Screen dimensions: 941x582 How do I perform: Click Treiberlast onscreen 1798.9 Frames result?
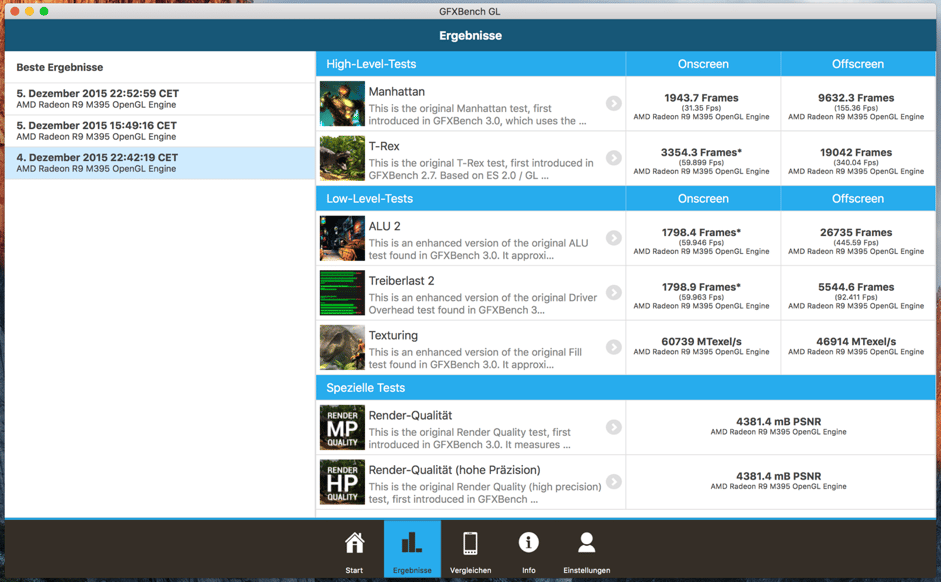point(702,287)
